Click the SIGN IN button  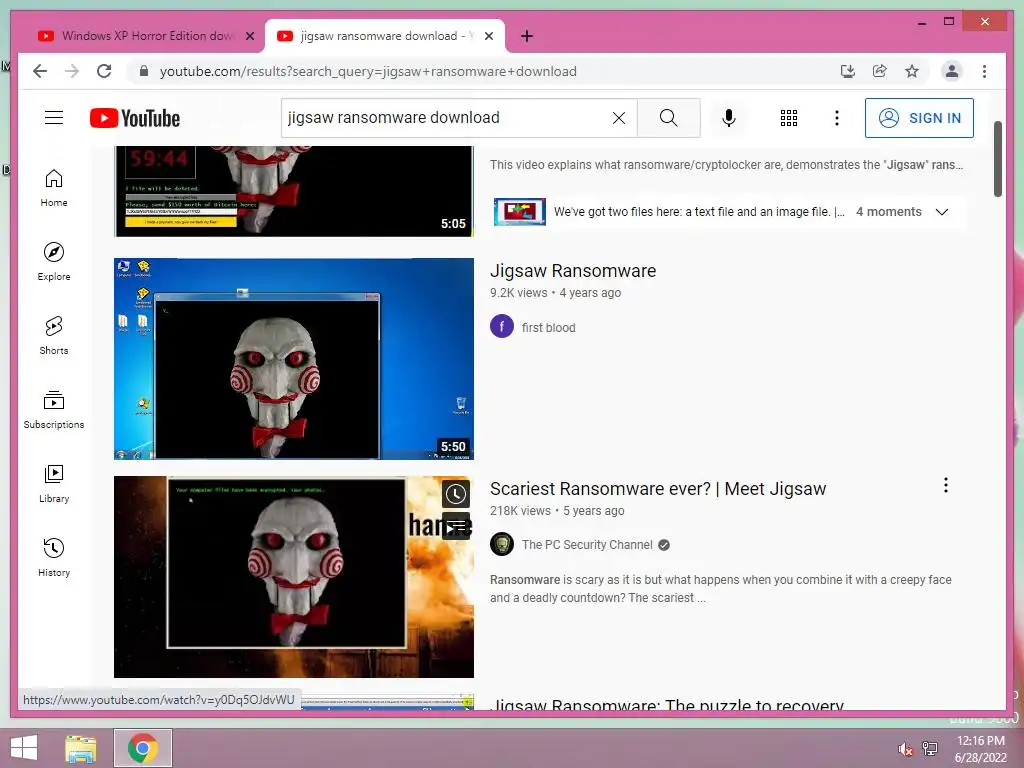pos(919,118)
